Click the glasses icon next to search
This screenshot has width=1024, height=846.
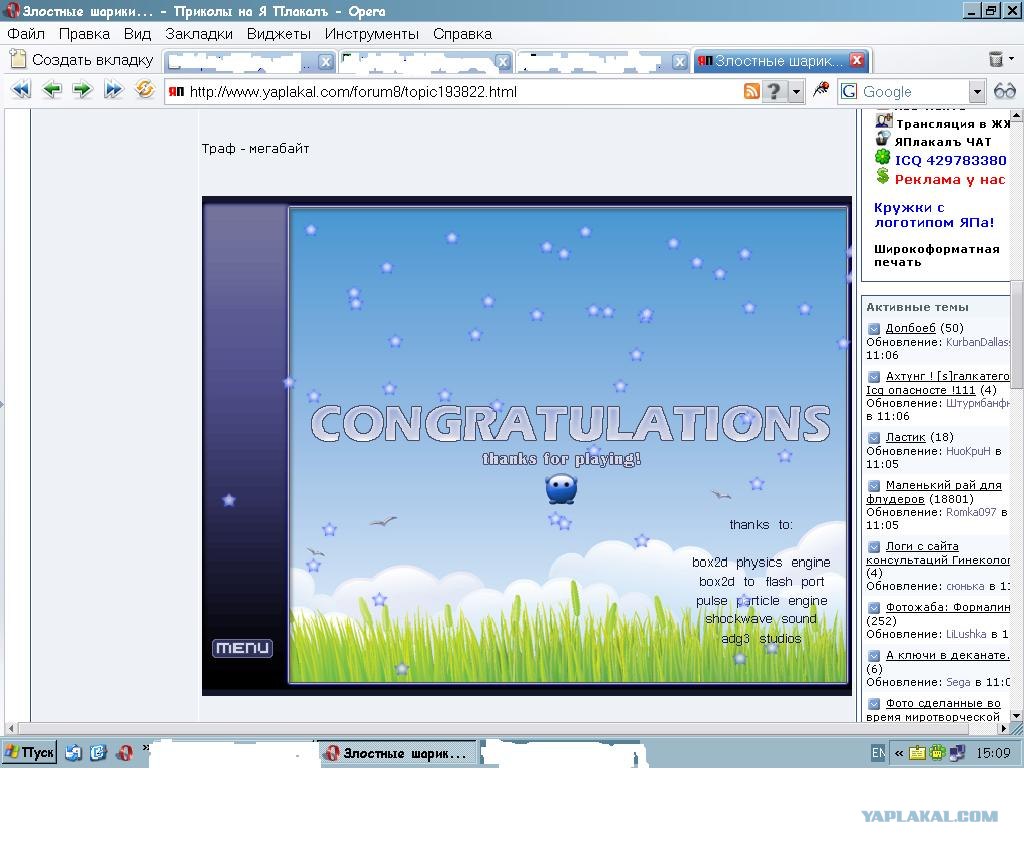pos(1004,91)
